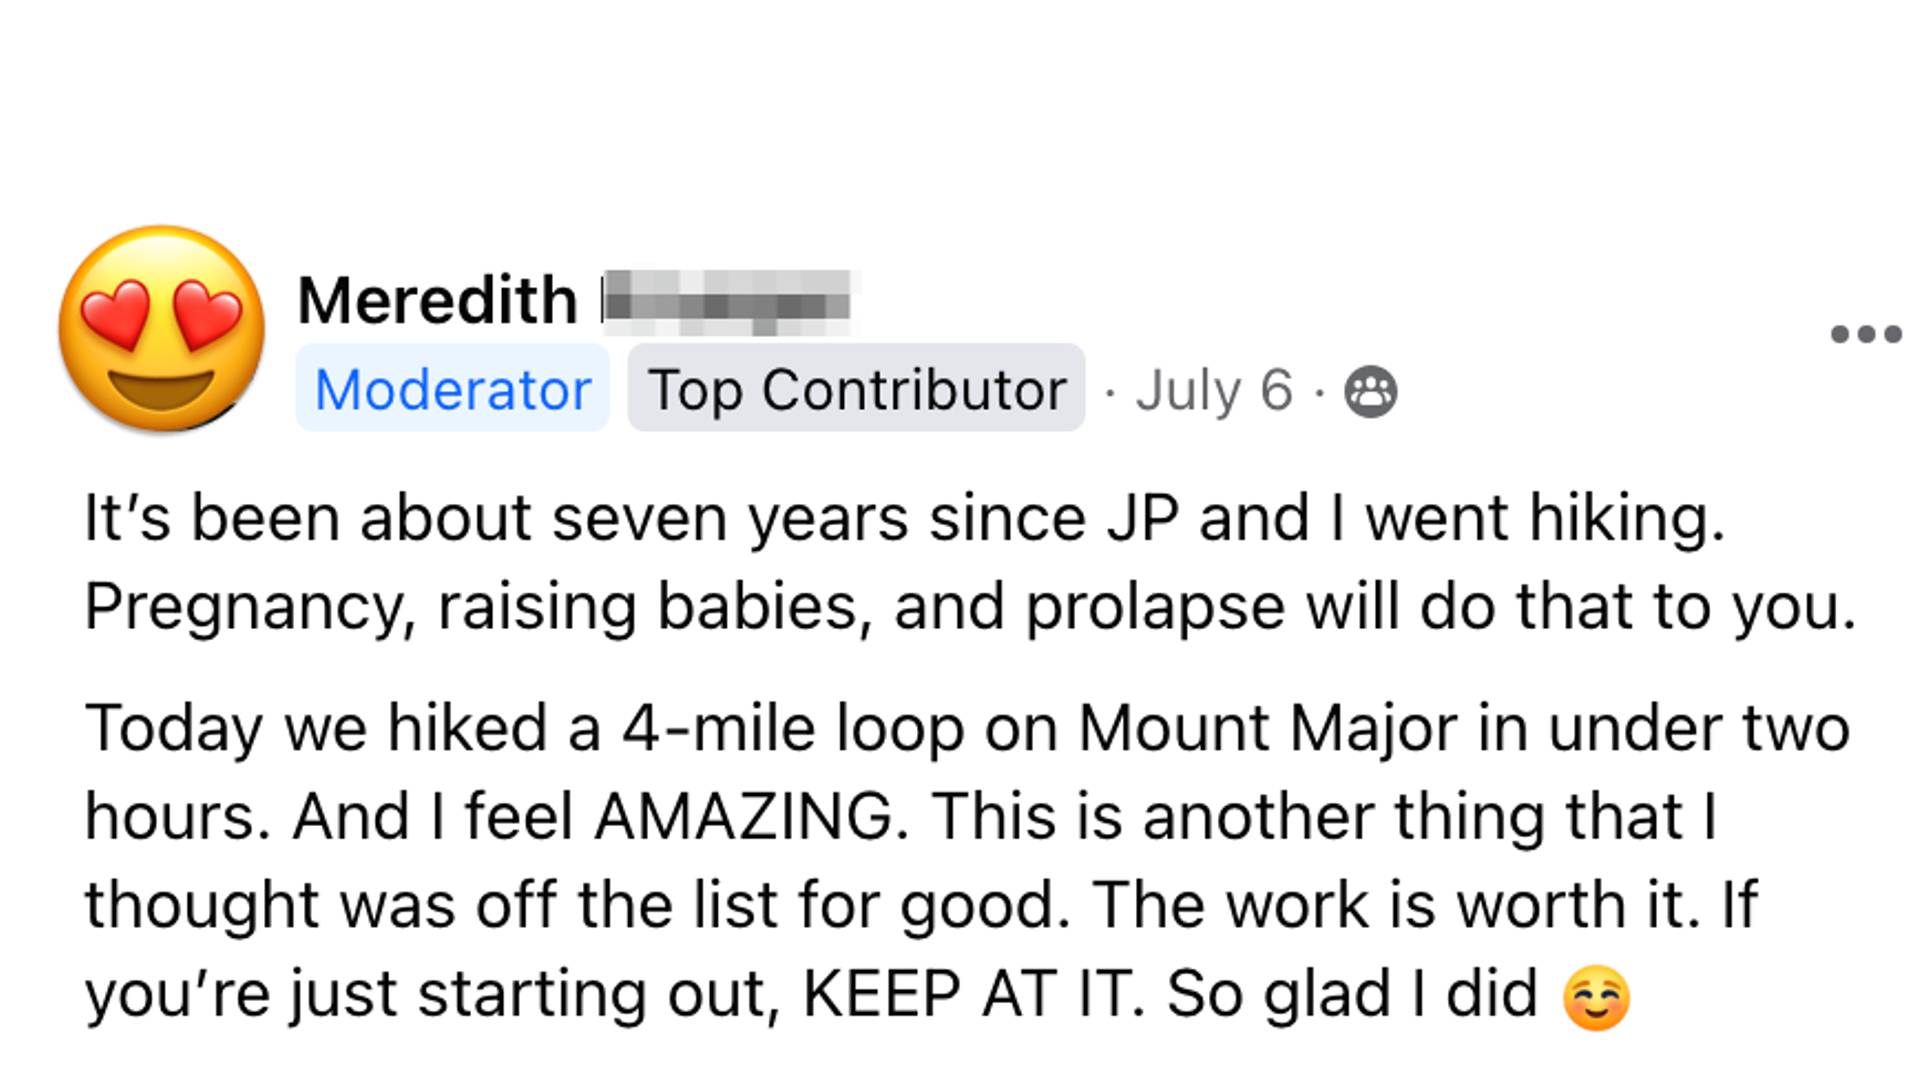Screen dimensions: 1920x1080
Task: Open the July 6 timestamp link
Action: (1214, 390)
